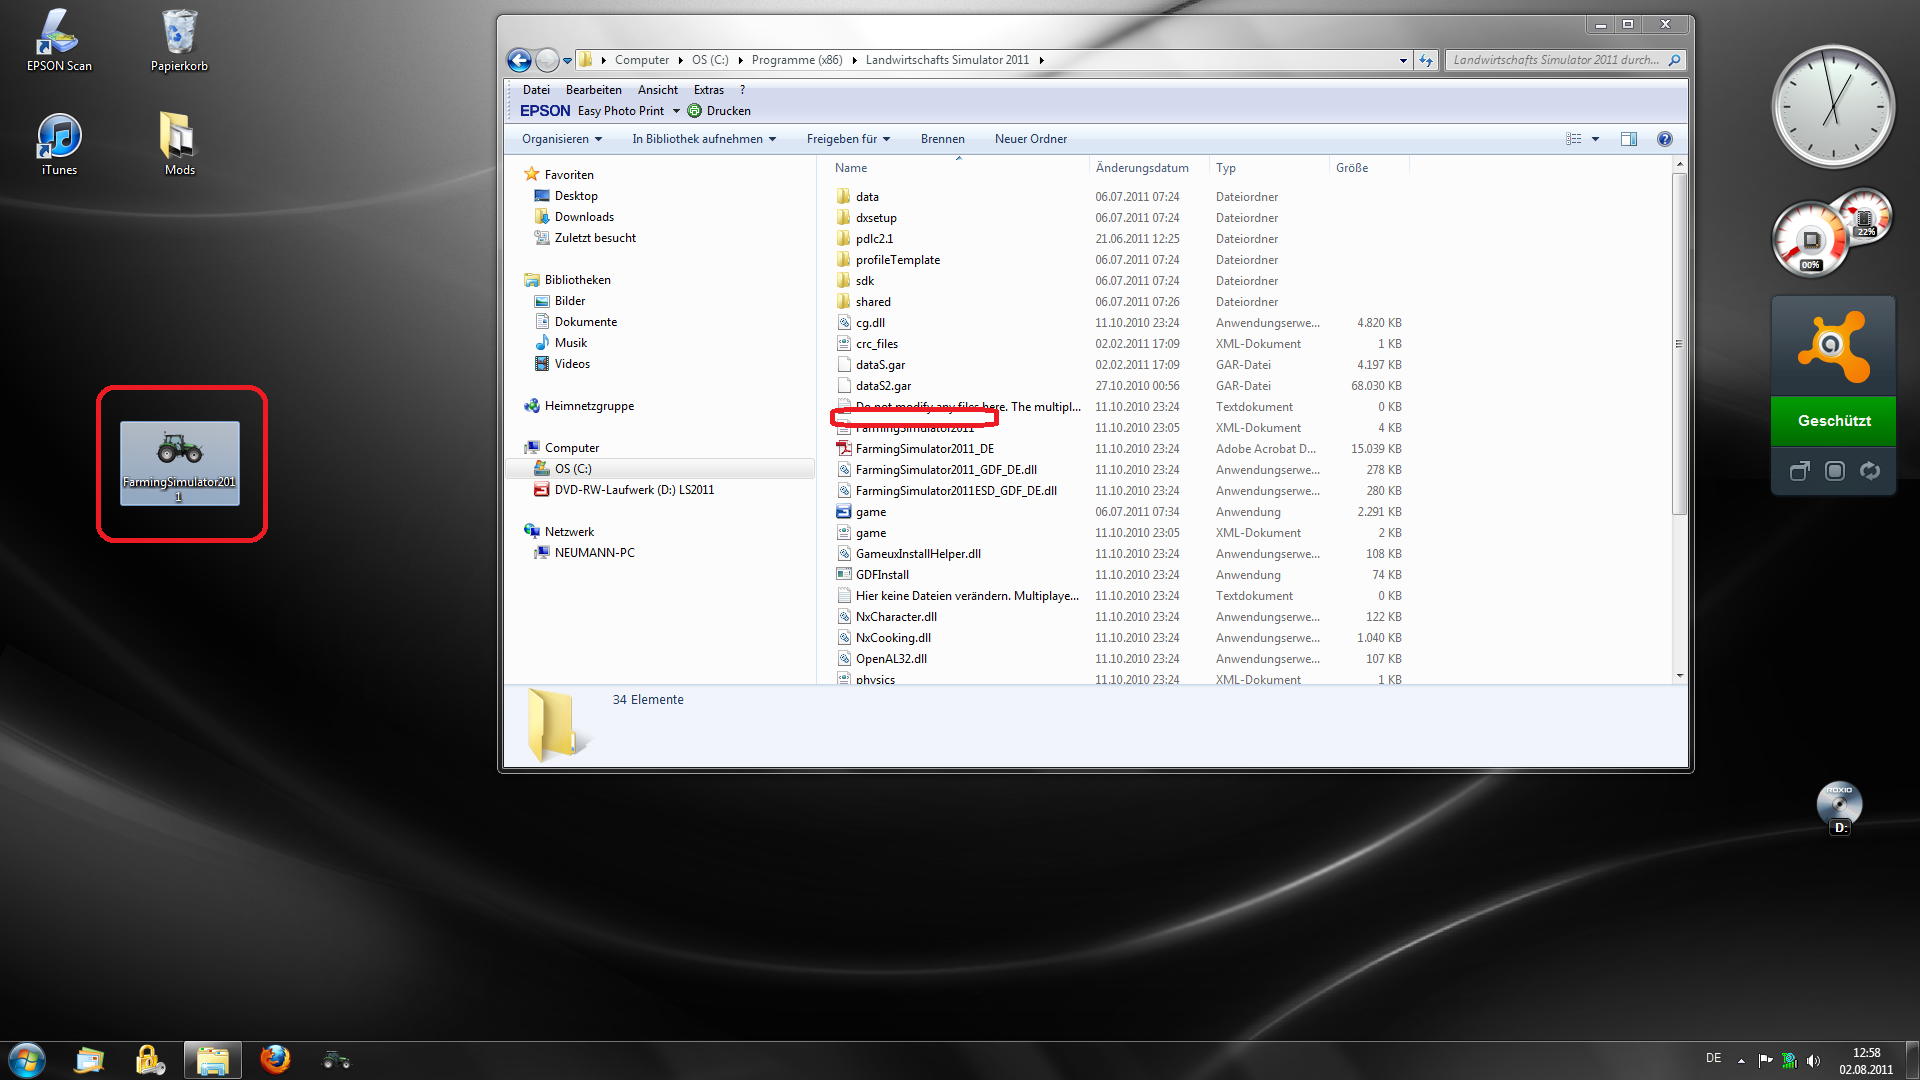1920x1080 pixels.
Task: Open the Extras menu
Action: tap(709, 90)
